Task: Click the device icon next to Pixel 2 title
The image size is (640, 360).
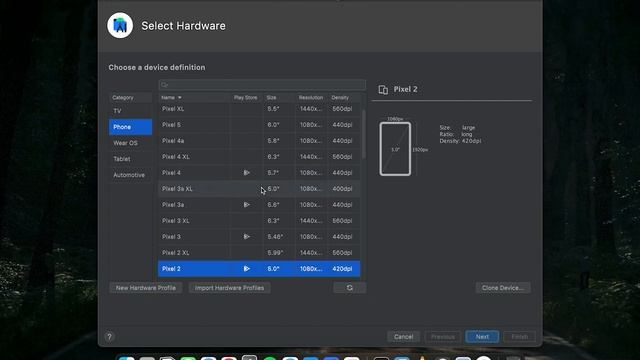Action: [x=383, y=89]
